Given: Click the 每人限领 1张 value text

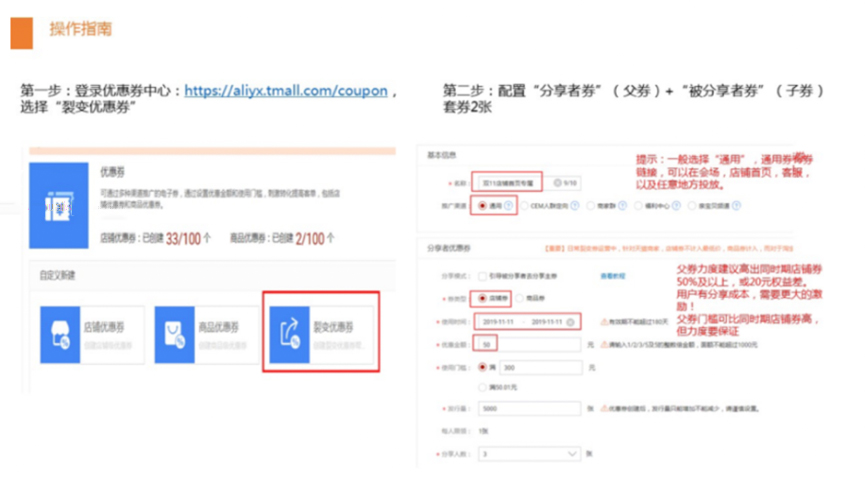Looking at the screenshot, I should click(x=483, y=431).
